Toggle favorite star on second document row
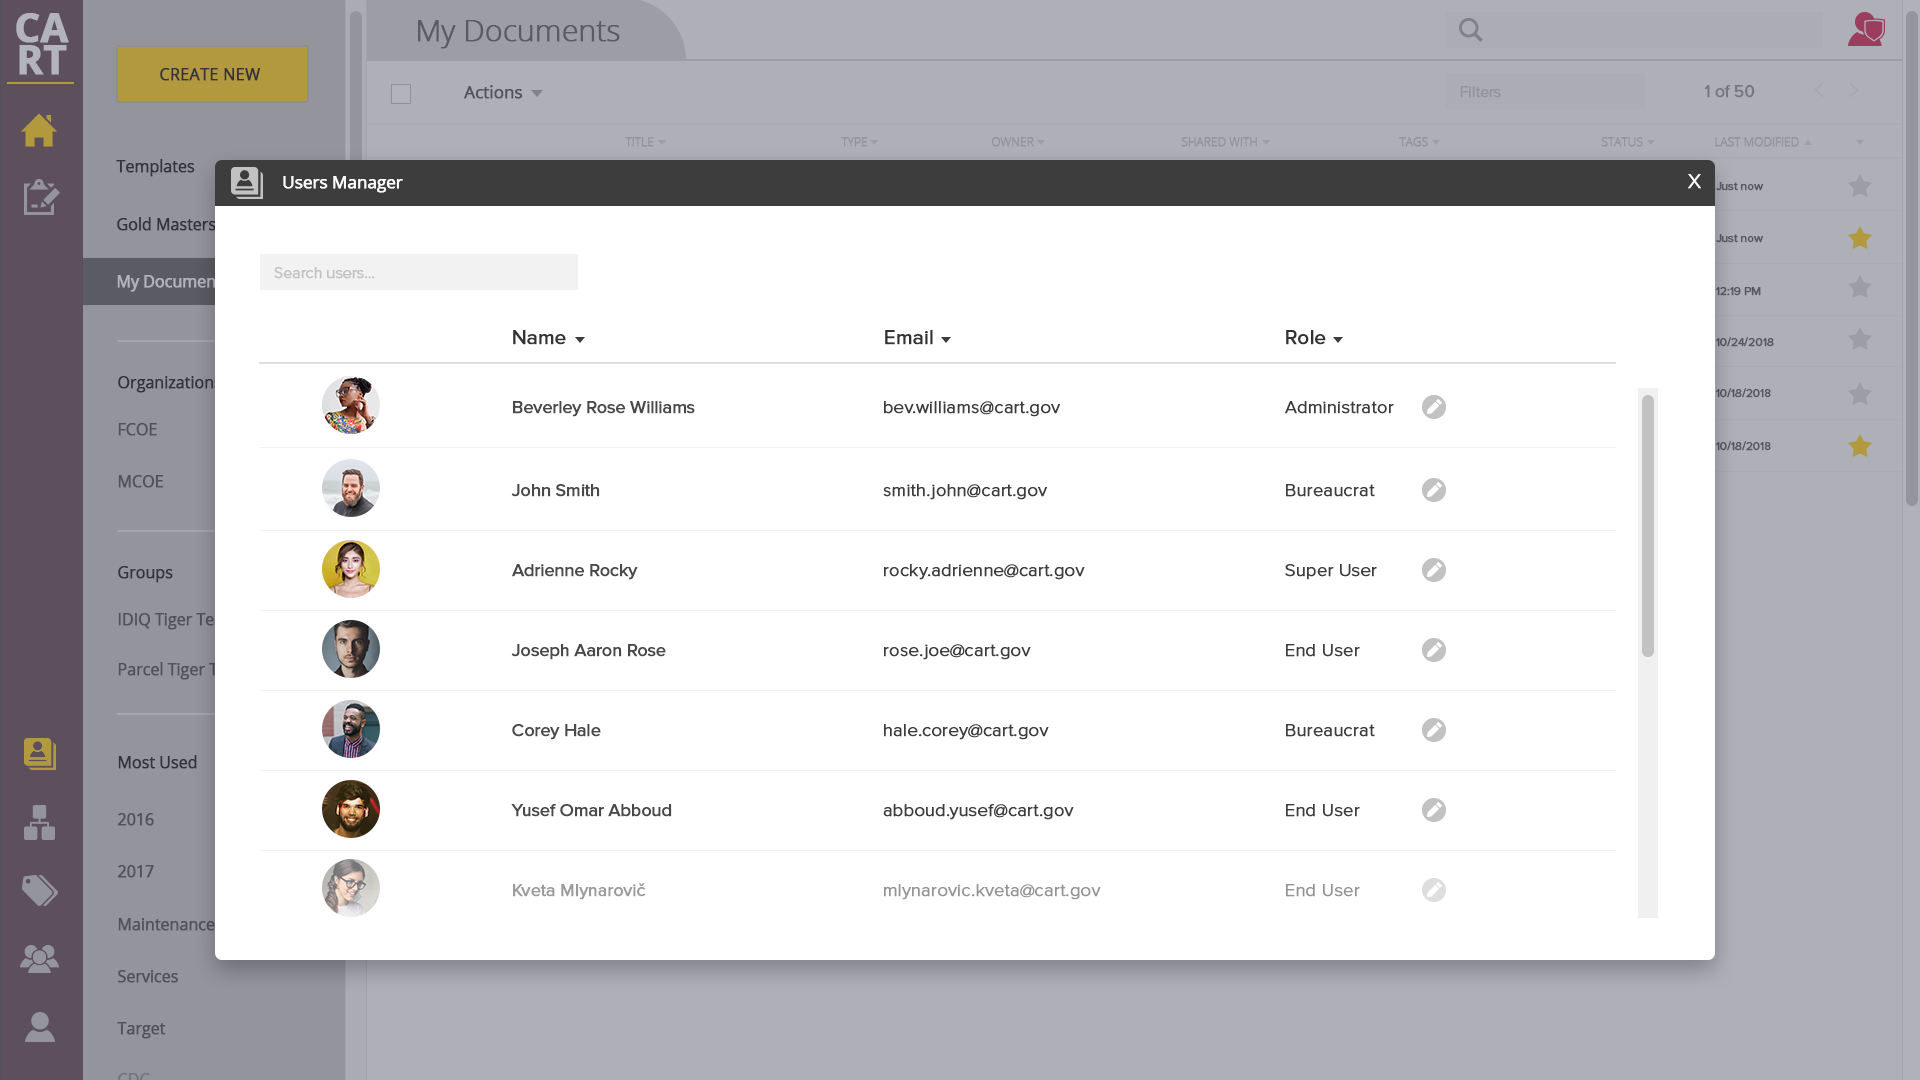 point(1859,238)
